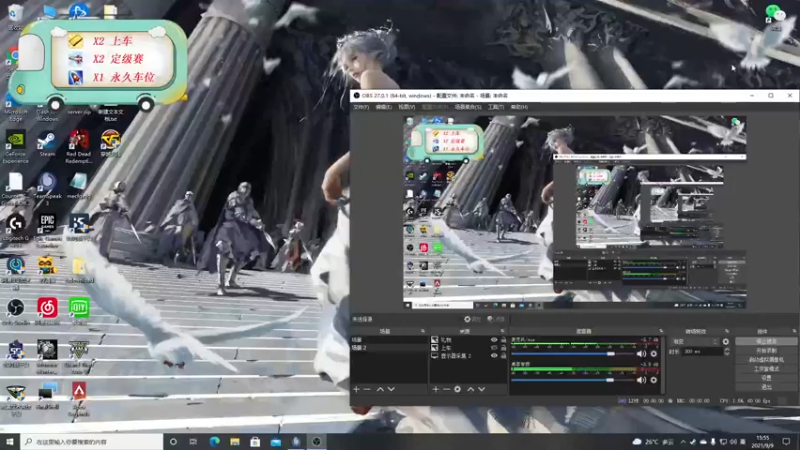Toggle visibility of the 上车 source
800x450 pixels.
click(494, 347)
